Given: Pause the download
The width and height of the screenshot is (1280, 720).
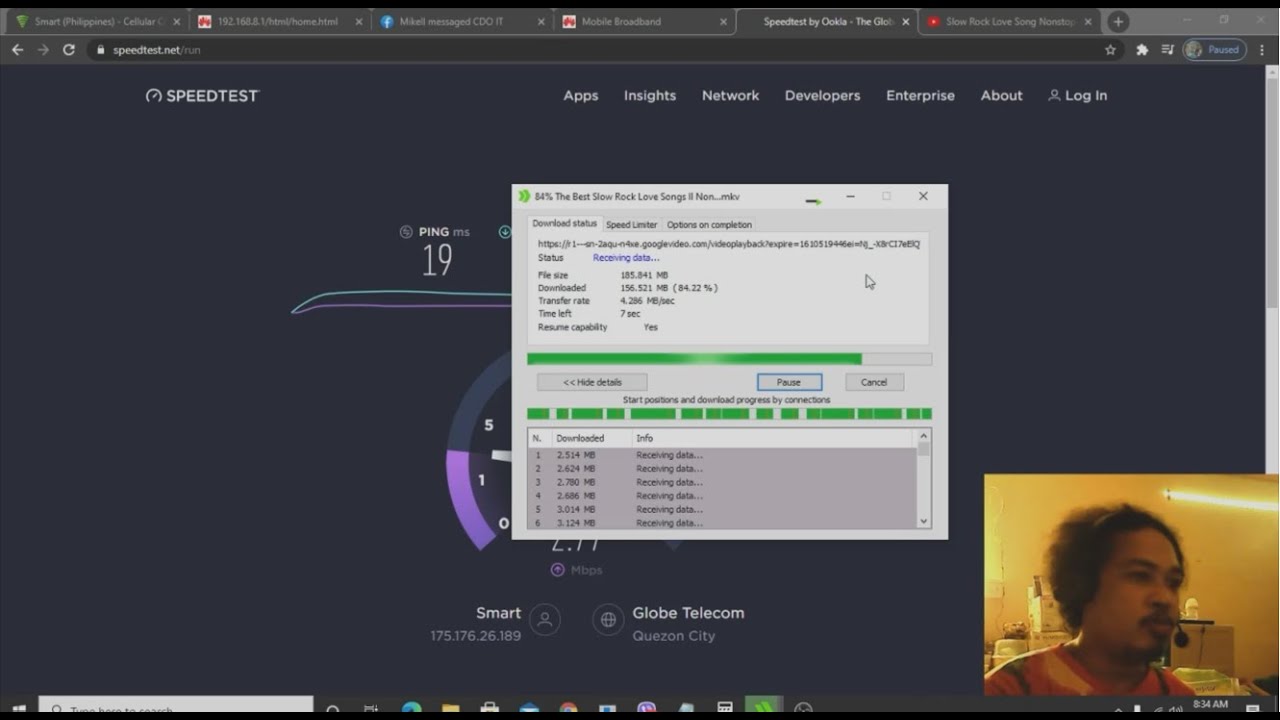Looking at the screenshot, I should pos(789,382).
